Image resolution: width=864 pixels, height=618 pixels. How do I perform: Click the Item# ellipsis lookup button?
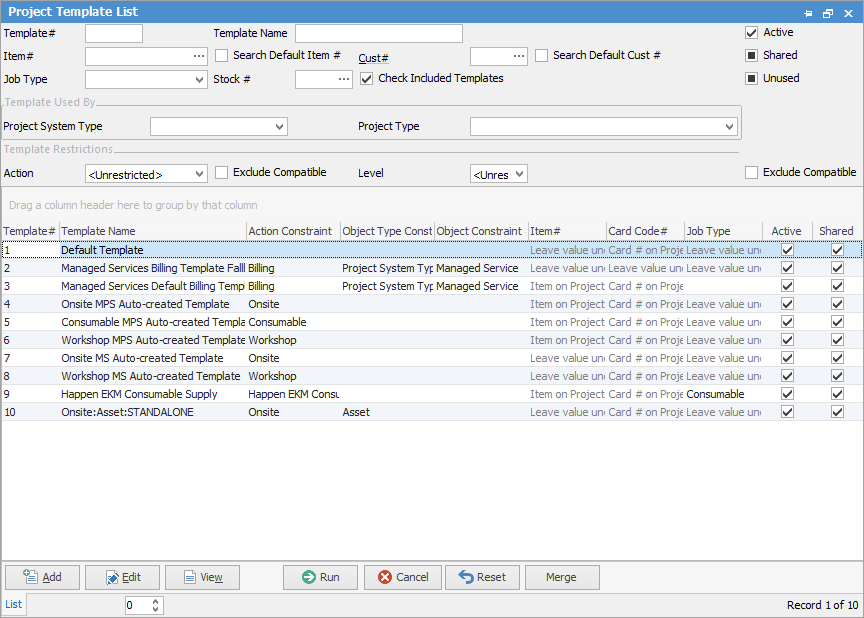click(199, 56)
